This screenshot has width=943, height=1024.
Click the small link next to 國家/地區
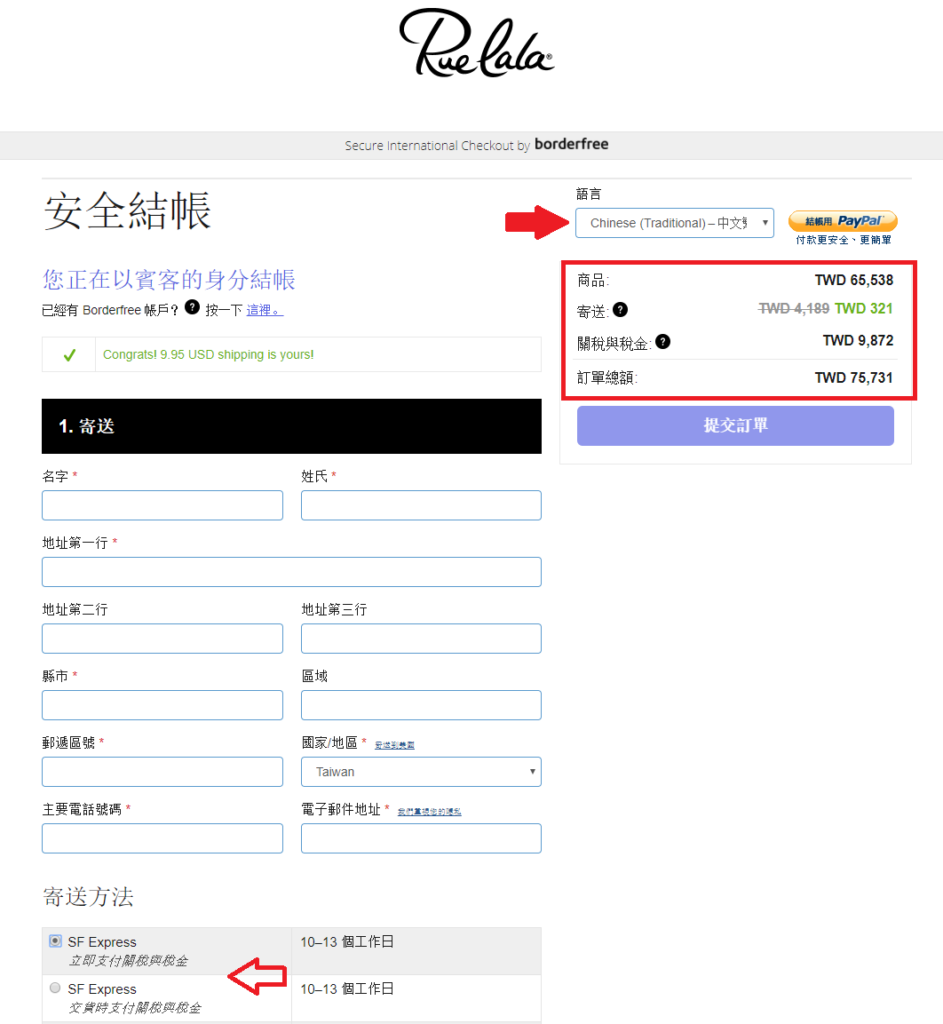pos(394,745)
